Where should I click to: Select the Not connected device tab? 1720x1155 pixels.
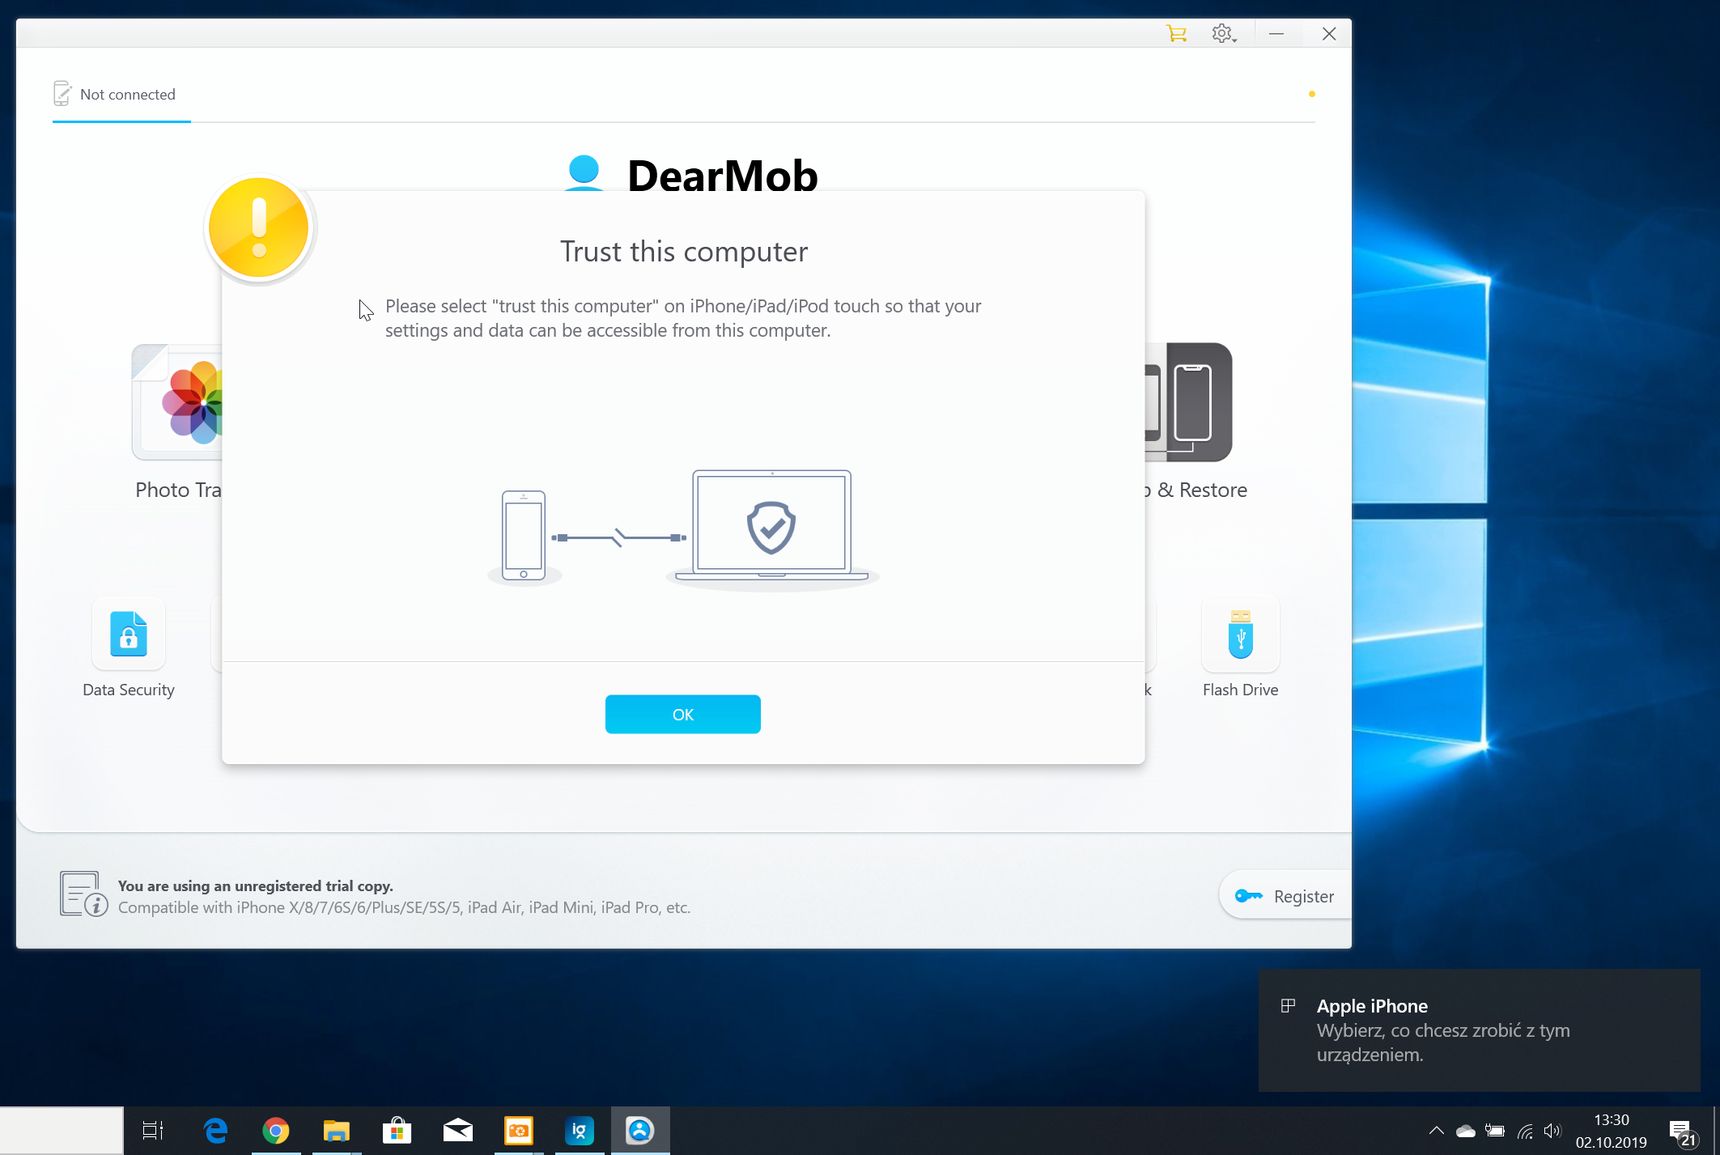[121, 94]
